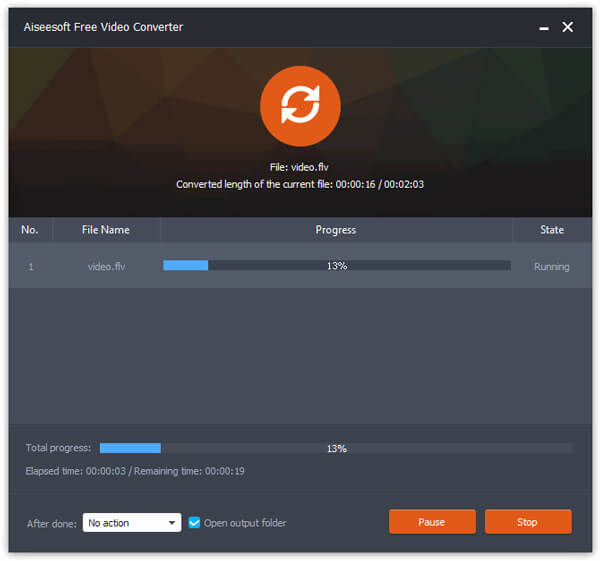This screenshot has width=600, height=561.
Task: Open the After done 'No action' dropdown
Action: click(x=132, y=522)
